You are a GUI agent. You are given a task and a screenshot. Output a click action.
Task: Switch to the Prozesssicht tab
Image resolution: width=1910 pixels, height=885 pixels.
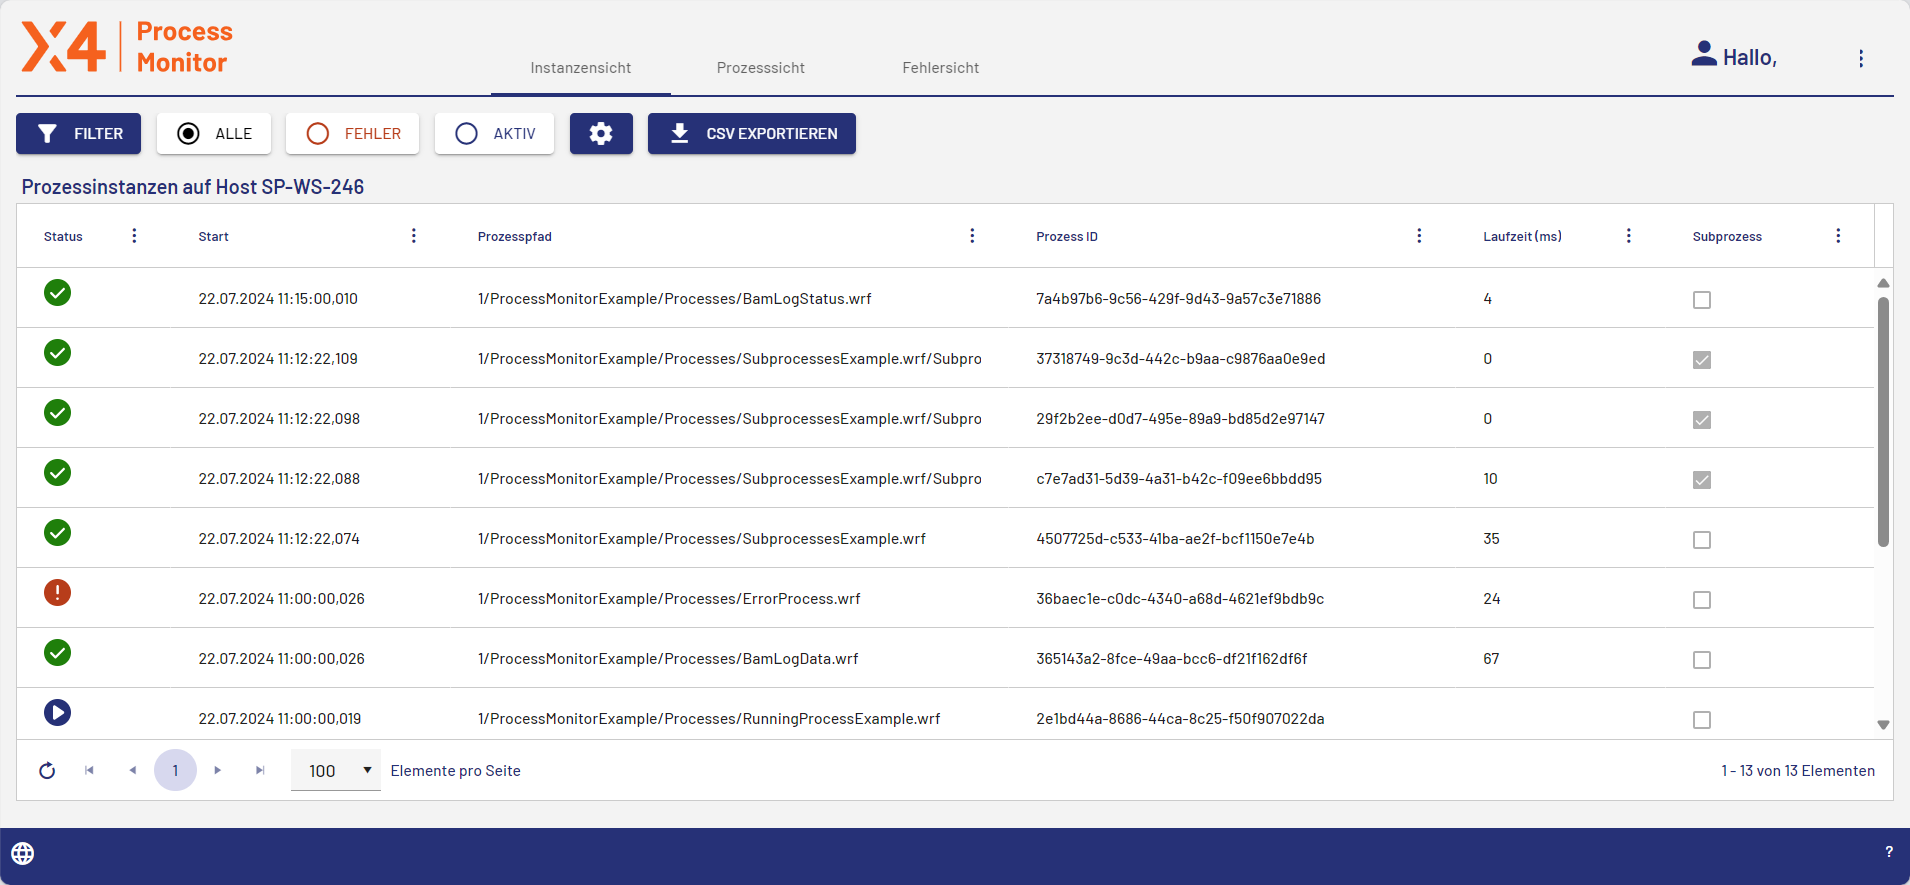point(760,68)
